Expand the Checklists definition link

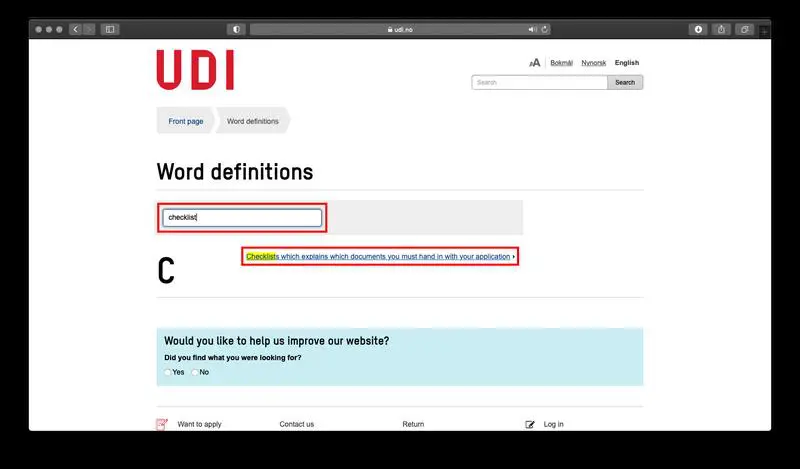380,257
